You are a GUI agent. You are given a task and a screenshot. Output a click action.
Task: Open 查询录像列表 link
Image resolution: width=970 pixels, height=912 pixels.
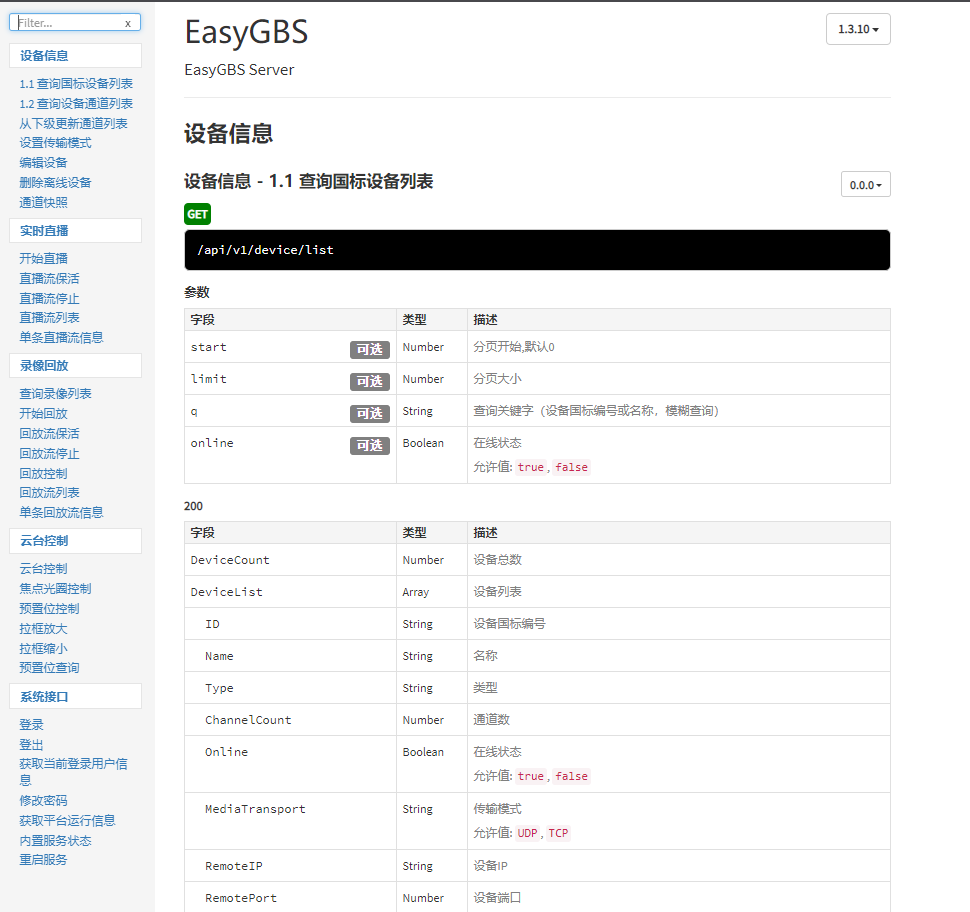(x=56, y=394)
